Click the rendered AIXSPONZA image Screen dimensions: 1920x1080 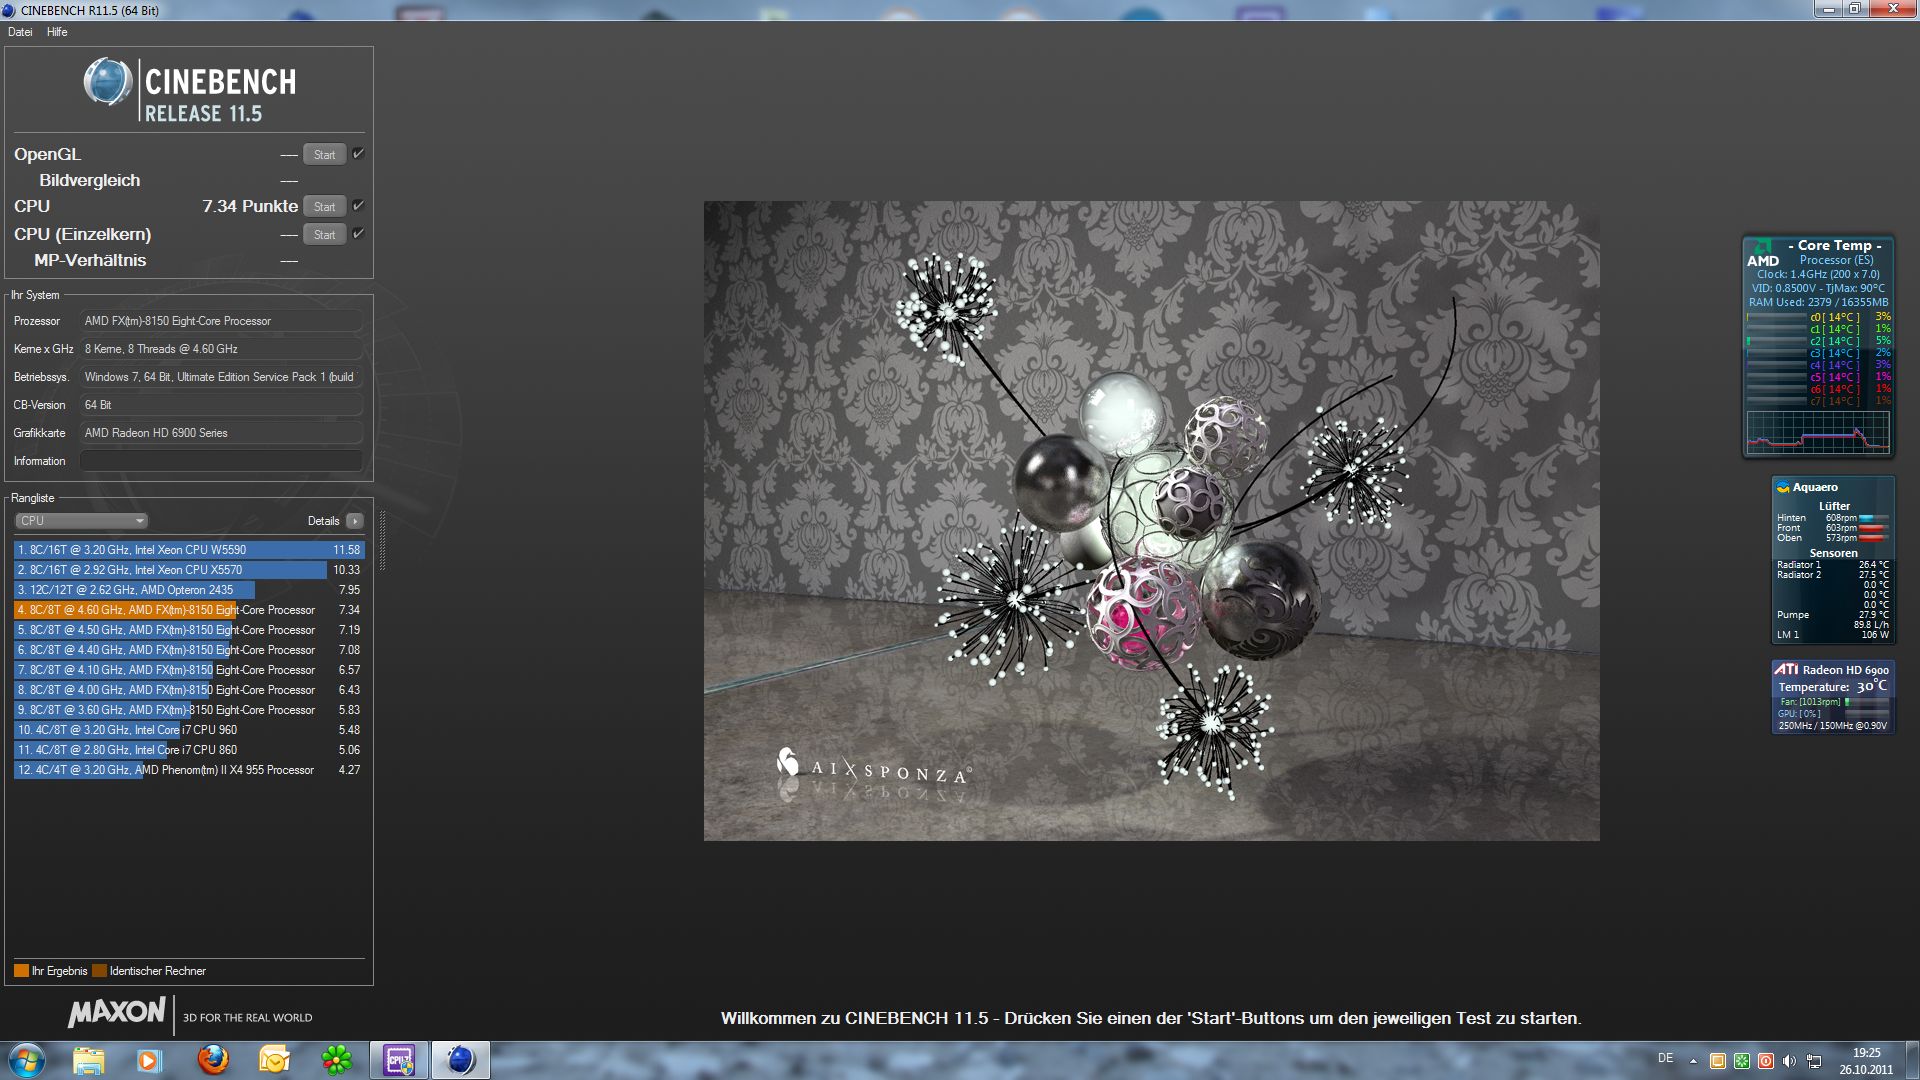[1151, 521]
